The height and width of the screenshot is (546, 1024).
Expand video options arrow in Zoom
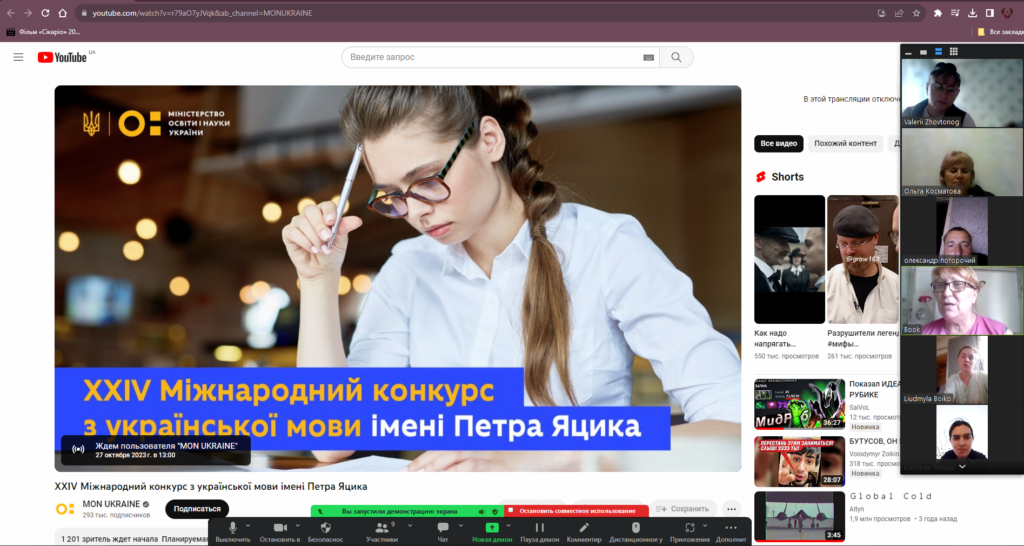coord(298,523)
